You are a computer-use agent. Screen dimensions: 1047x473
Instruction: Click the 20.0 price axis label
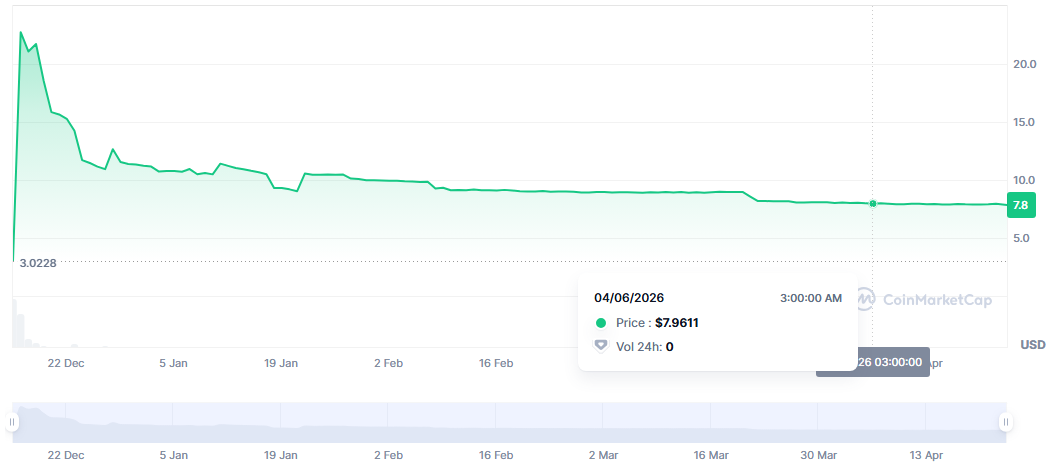1023,64
